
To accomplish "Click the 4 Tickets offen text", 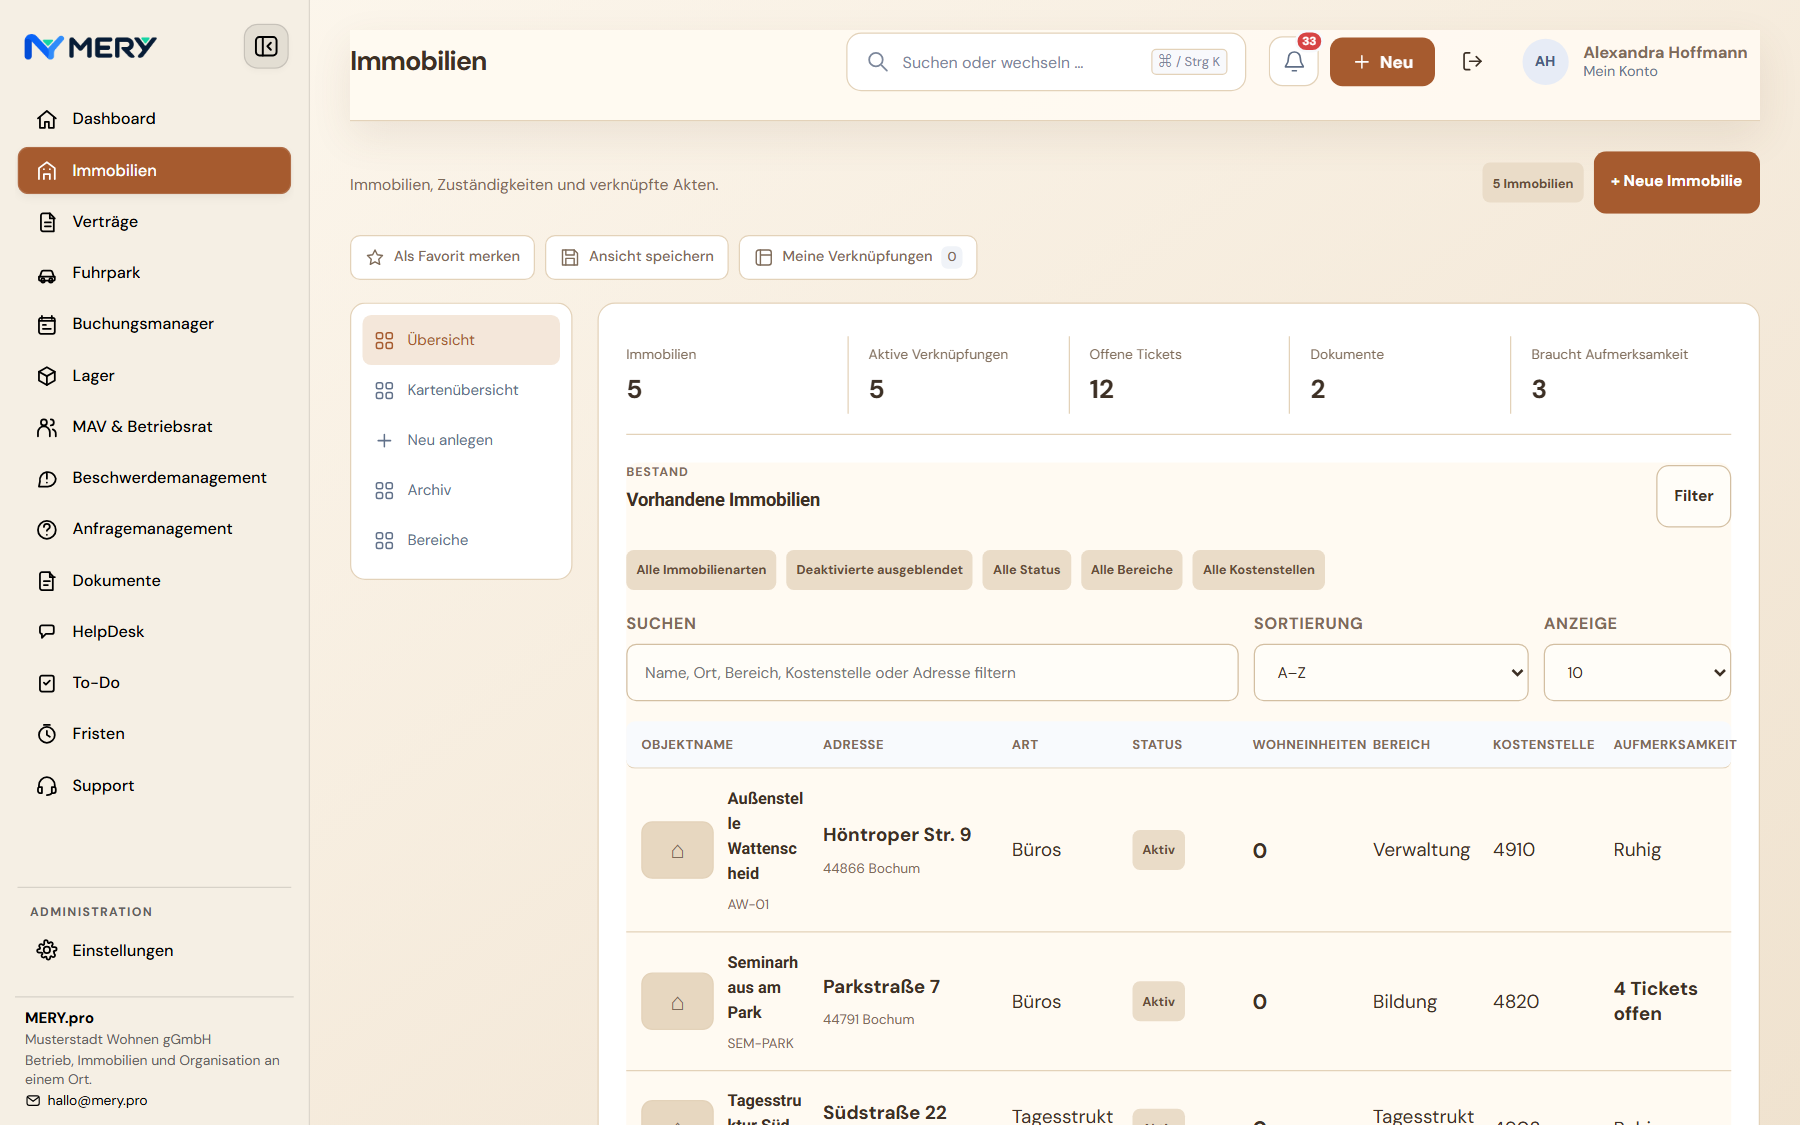I will point(1656,1001).
